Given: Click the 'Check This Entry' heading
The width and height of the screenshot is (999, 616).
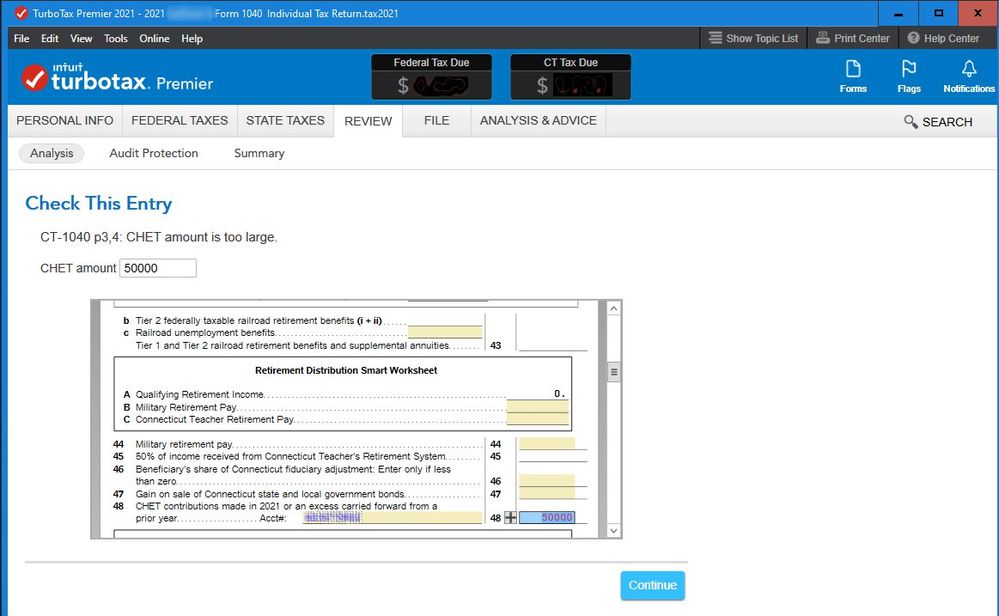Looking at the screenshot, I should (x=99, y=203).
